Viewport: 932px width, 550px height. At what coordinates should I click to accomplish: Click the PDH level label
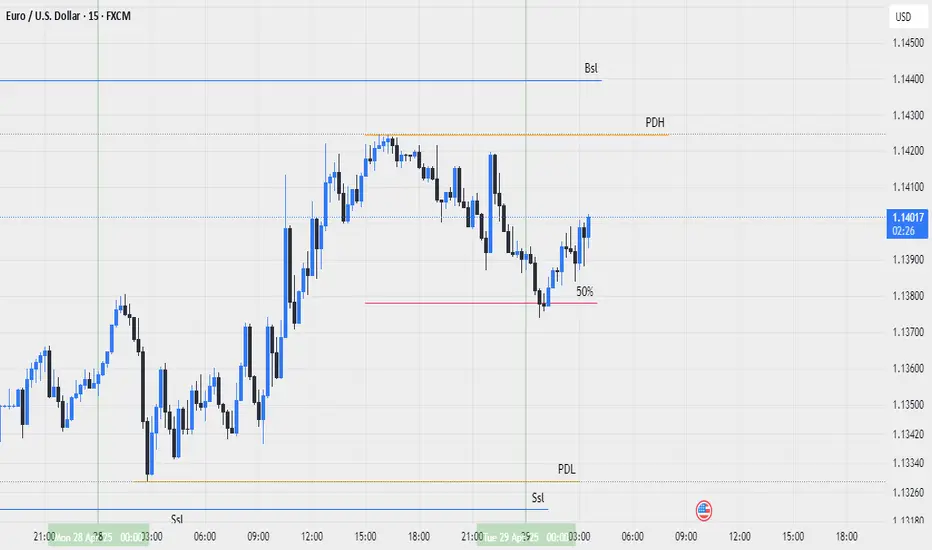pos(655,122)
